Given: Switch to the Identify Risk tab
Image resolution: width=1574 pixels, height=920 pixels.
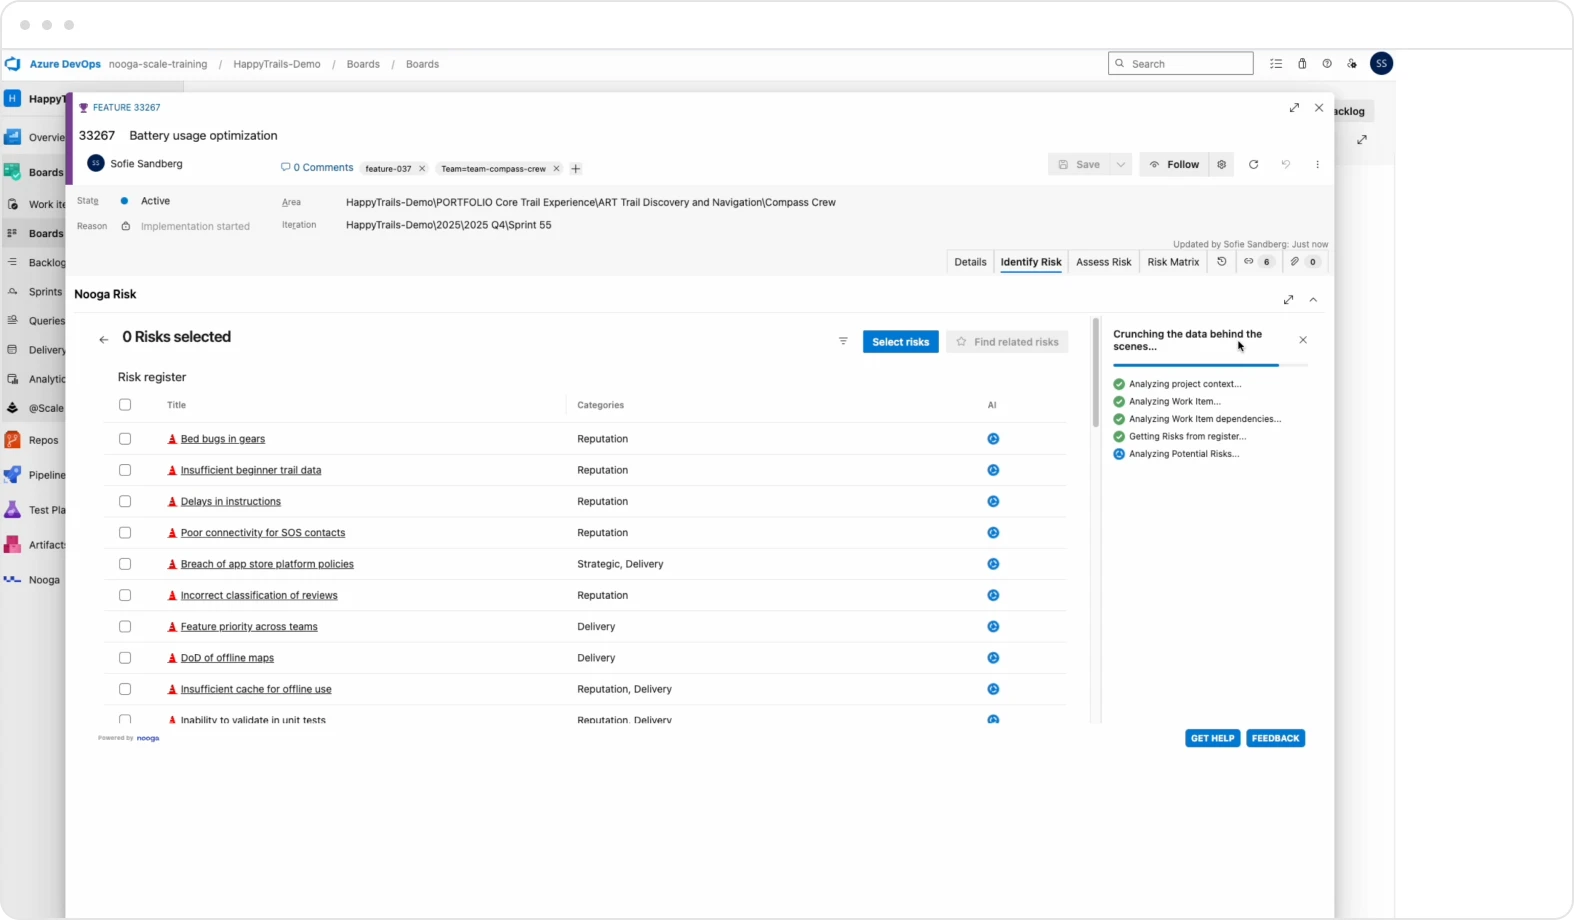Looking at the screenshot, I should [1031, 262].
